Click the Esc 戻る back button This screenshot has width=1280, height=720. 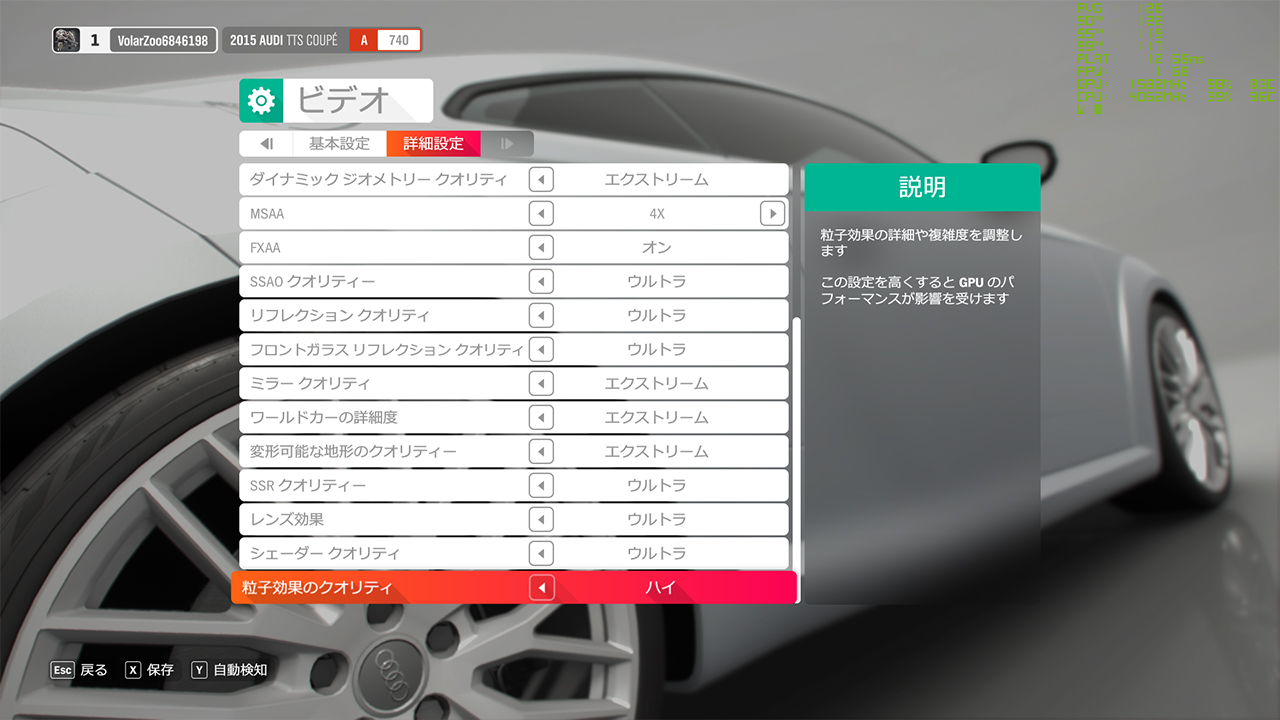click(x=79, y=670)
